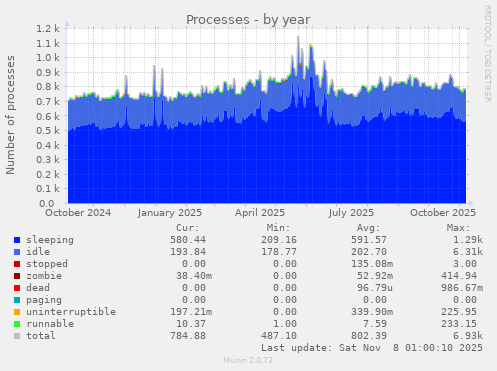Click uninterruptible average value 339.90m

pos(372,312)
